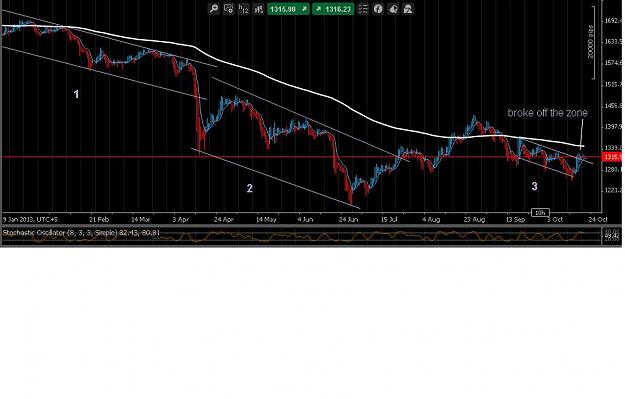Click the '23 Aug' date label

(474, 220)
